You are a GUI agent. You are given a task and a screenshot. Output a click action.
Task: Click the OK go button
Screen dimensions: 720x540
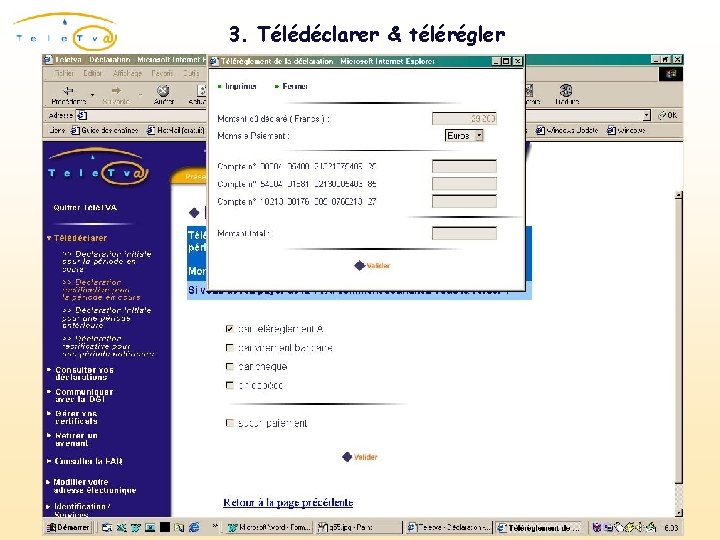[x=667, y=115]
